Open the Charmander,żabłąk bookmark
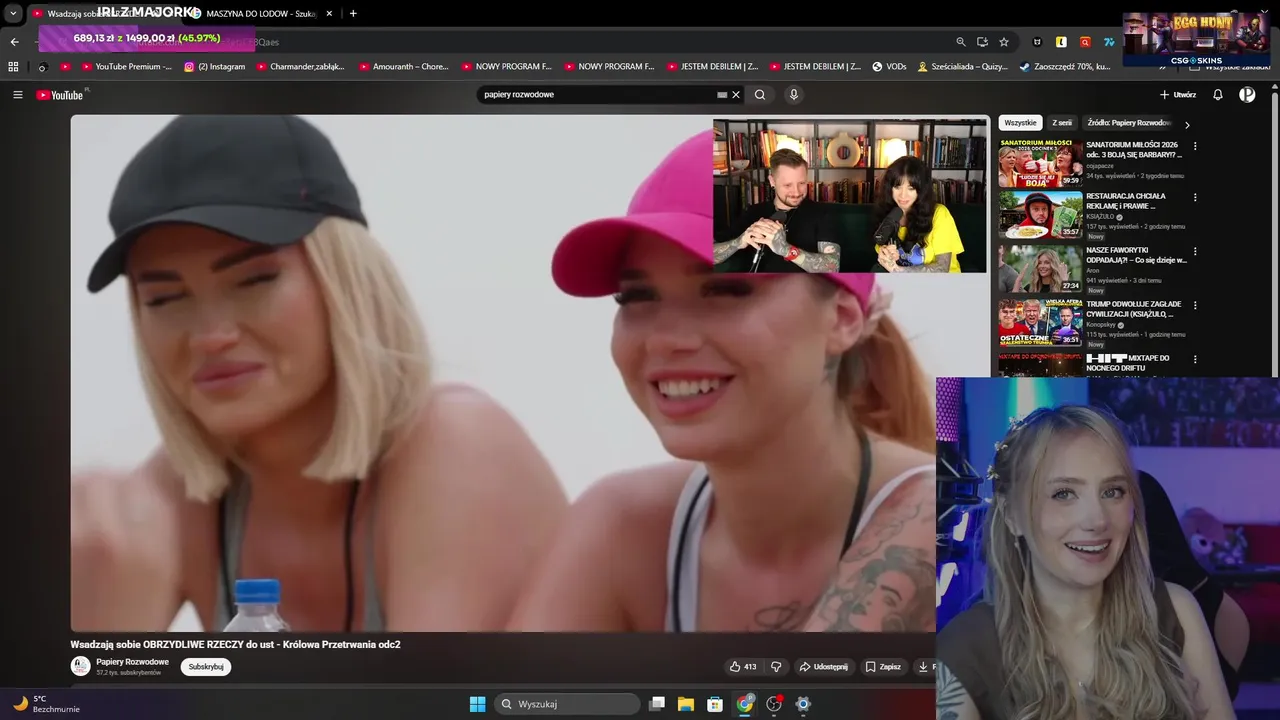Screen dimensions: 1280x720 [300, 67]
